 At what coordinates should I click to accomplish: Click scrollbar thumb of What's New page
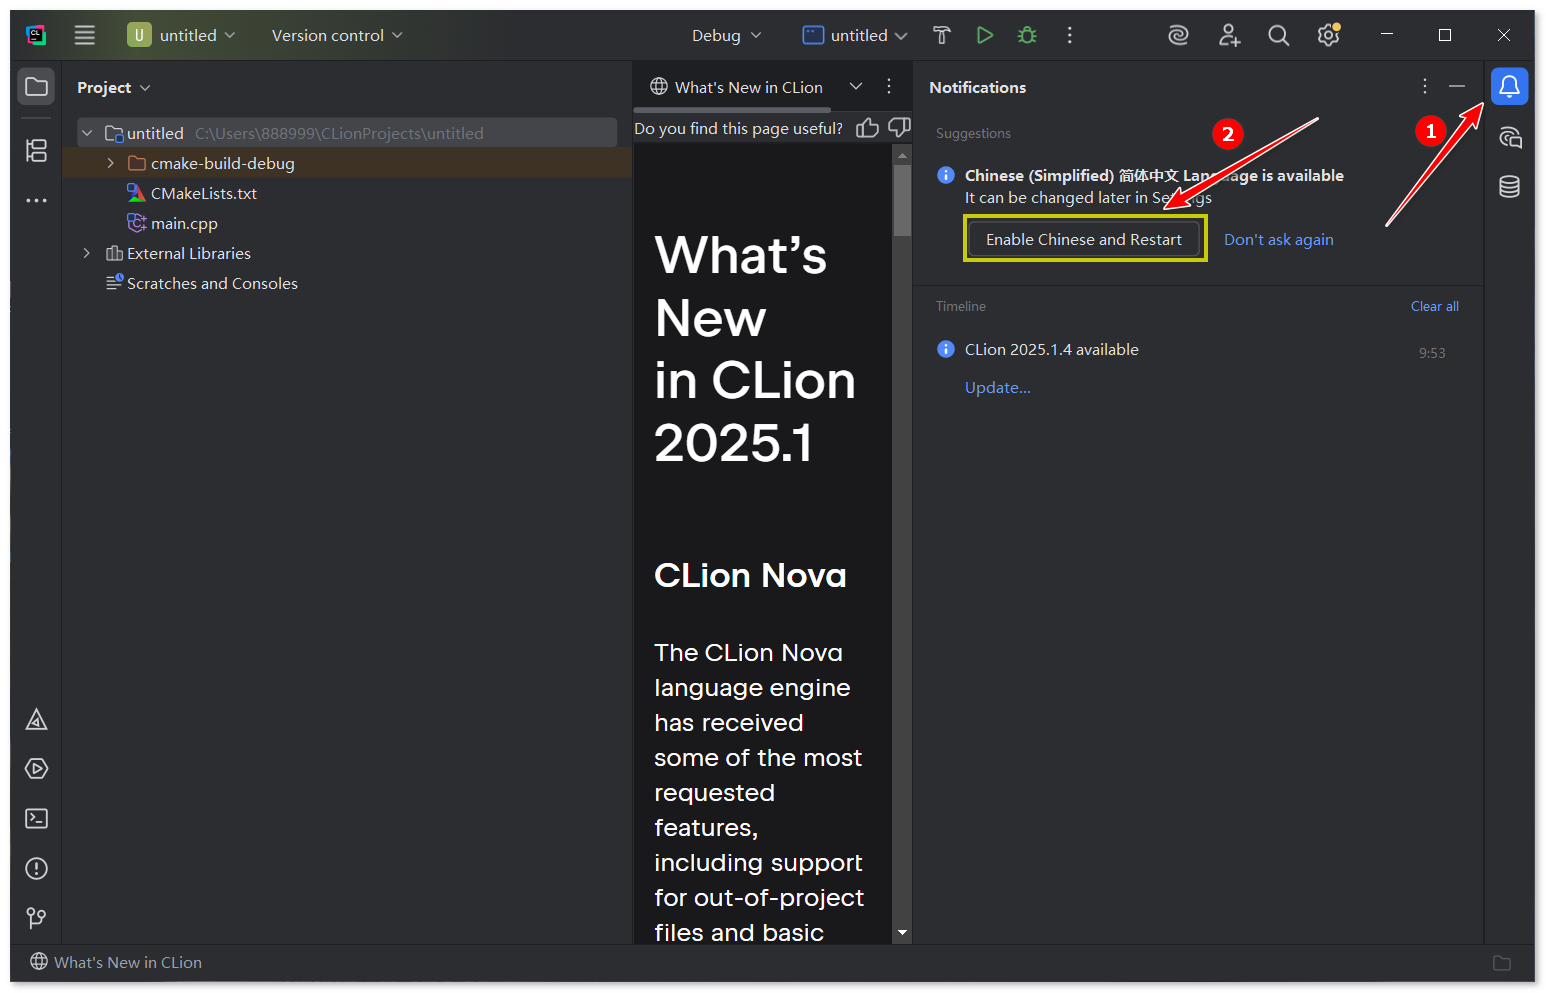[x=902, y=200]
